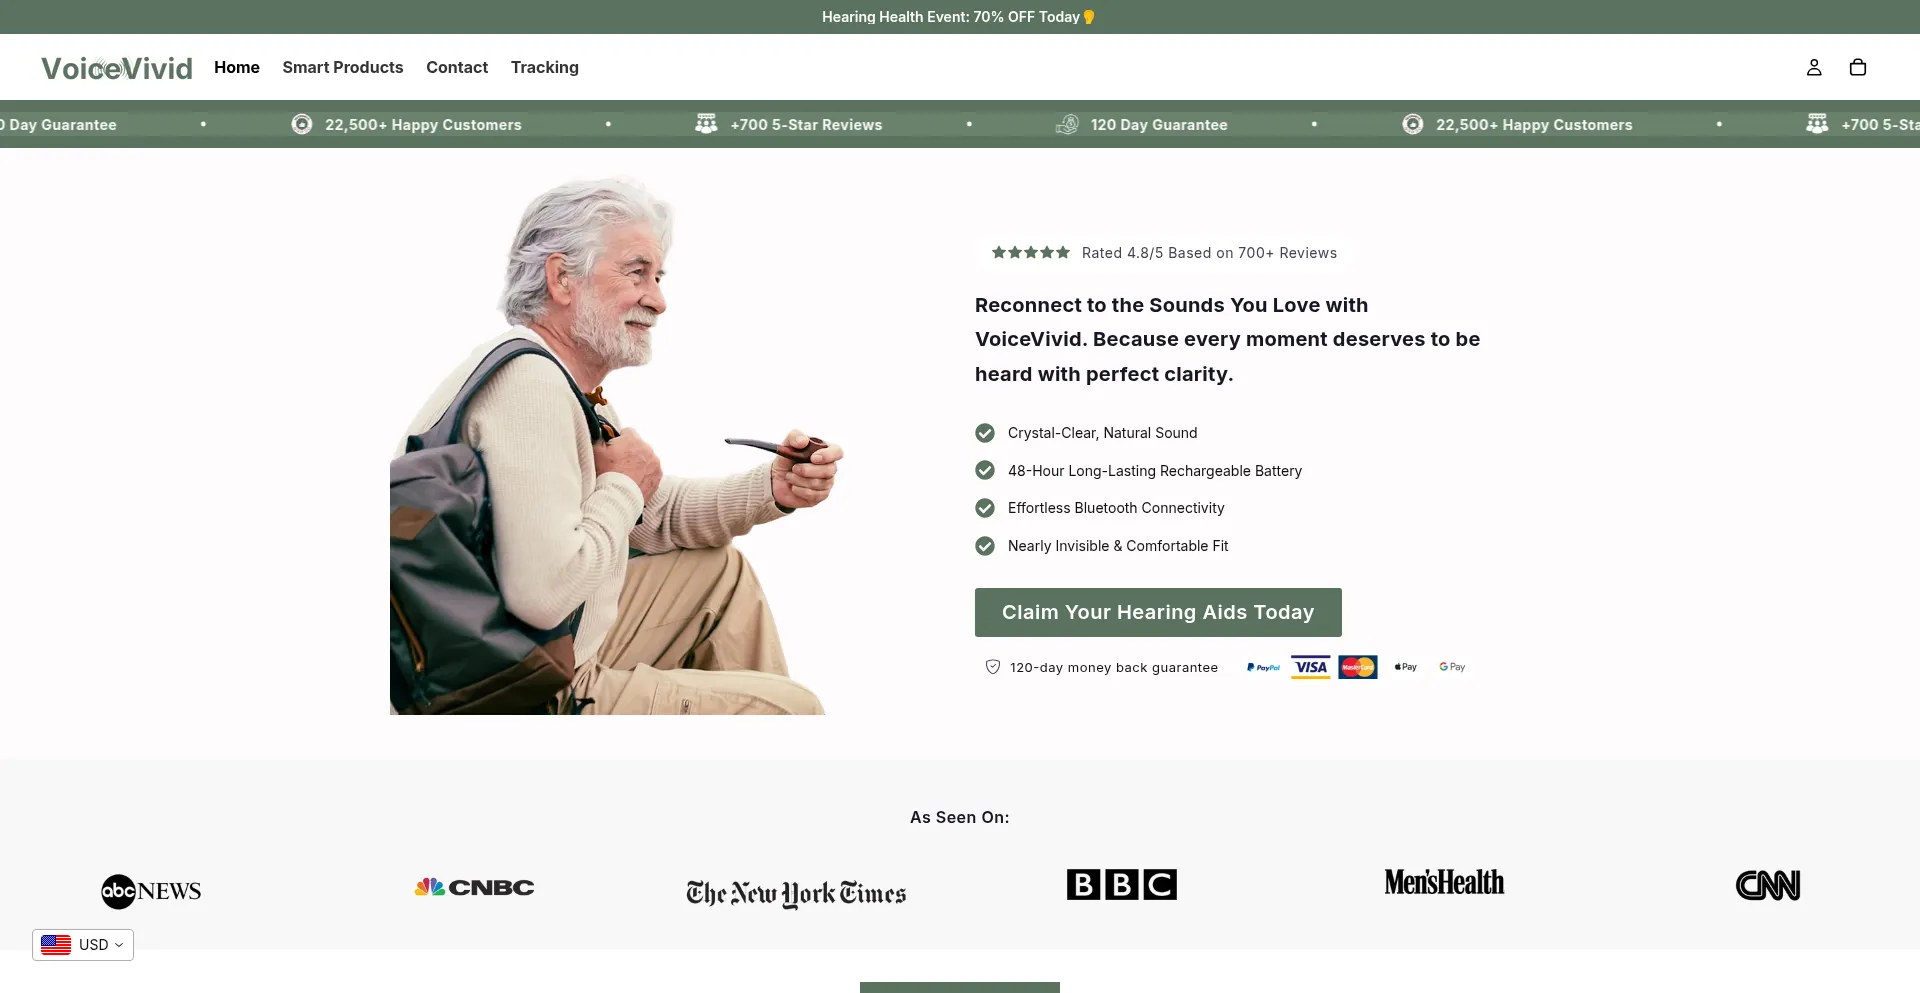Open the Tracking page
This screenshot has height=993, width=1920.
point(545,67)
